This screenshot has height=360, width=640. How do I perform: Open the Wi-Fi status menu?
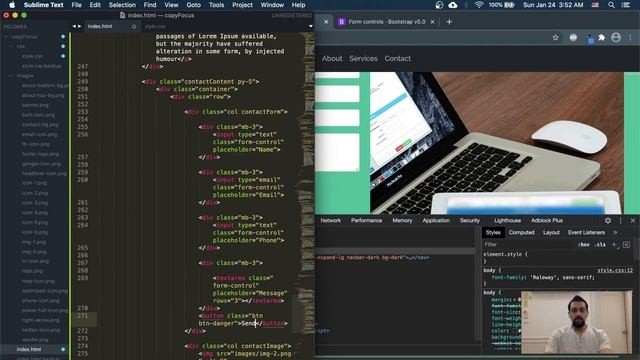click(x=479, y=5)
